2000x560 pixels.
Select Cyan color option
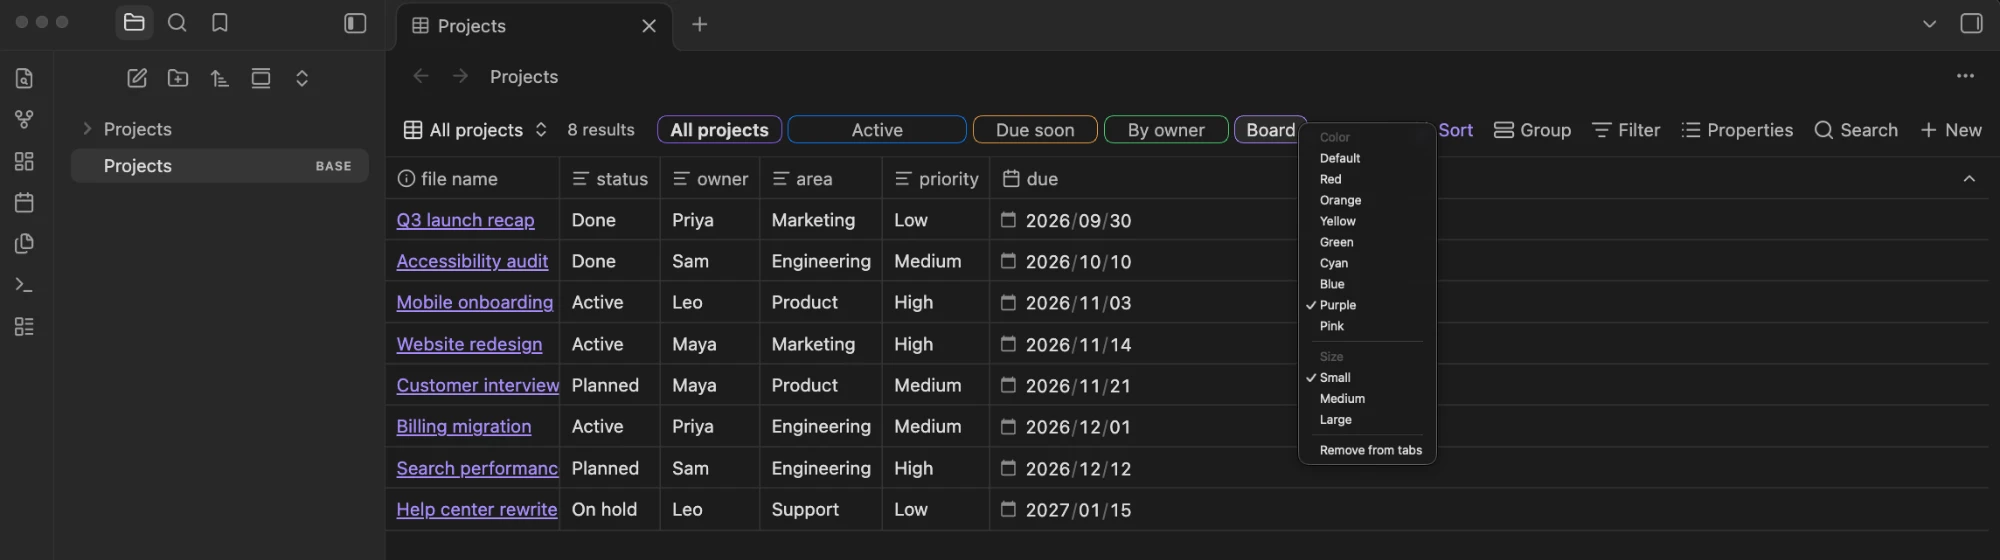point(1367,263)
